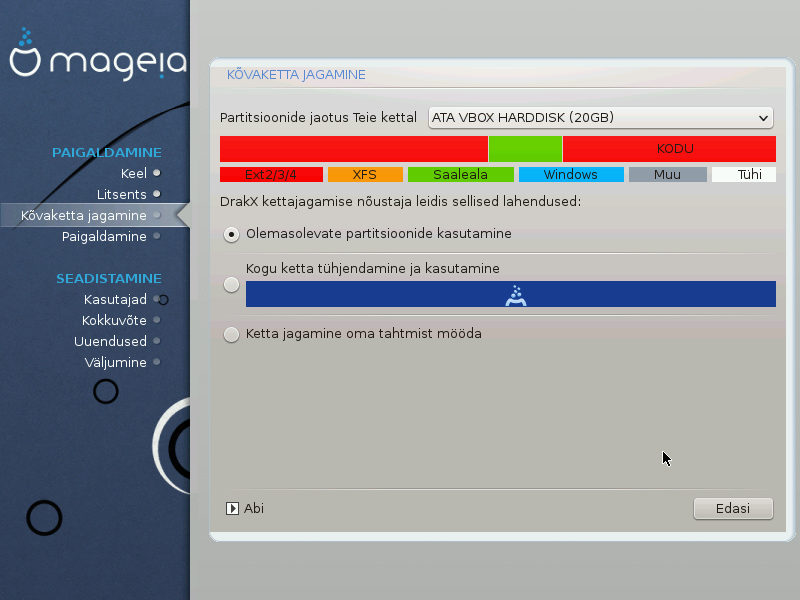The height and width of the screenshot is (600, 800).
Task: Click the blue Mageia full-disk preview bar
Action: [x=511, y=294]
